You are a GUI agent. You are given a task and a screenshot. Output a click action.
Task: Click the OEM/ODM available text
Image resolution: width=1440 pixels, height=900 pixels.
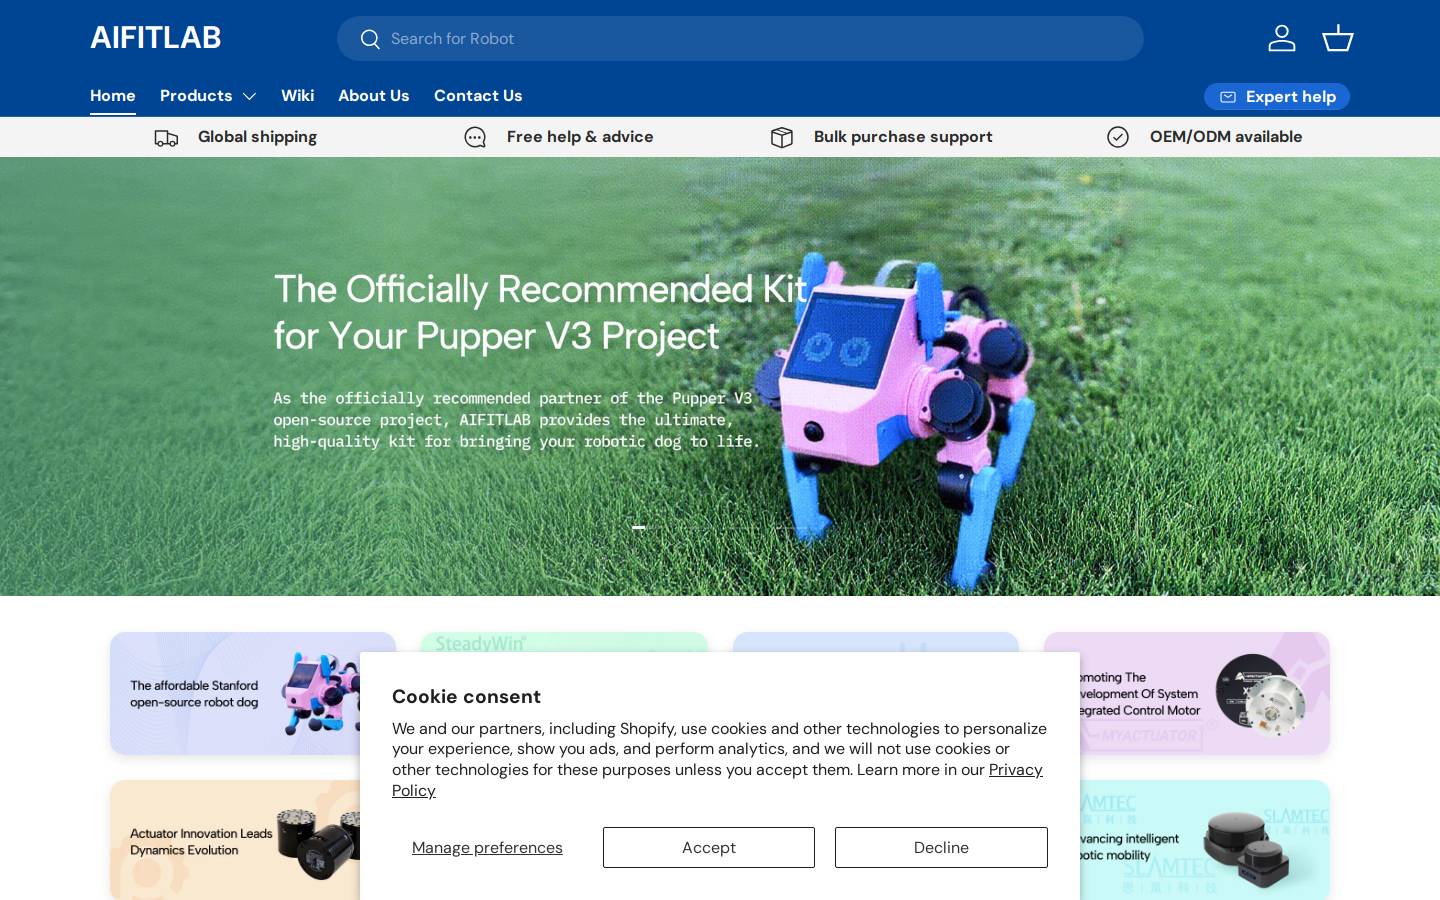[1226, 137]
